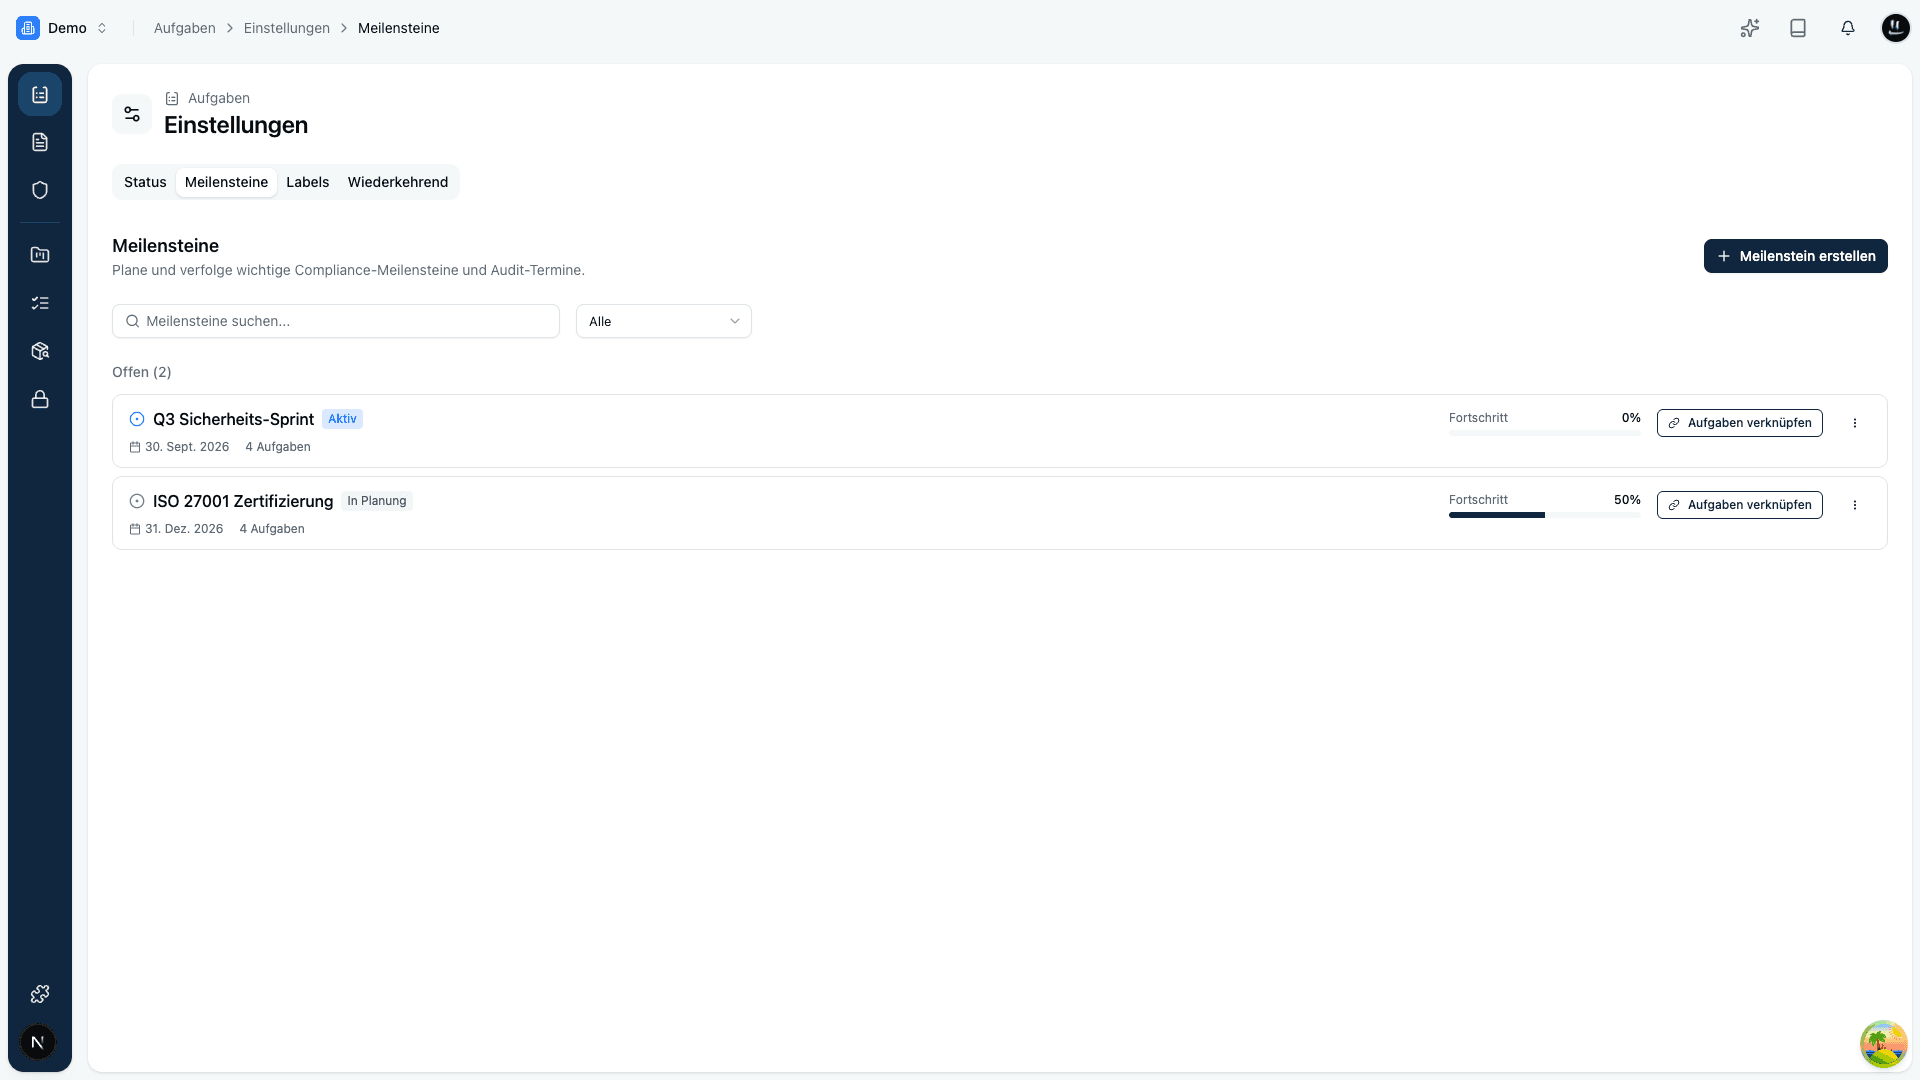Click the Aktiv badge
Viewport: 1920px width, 1080px height.
click(x=342, y=419)
